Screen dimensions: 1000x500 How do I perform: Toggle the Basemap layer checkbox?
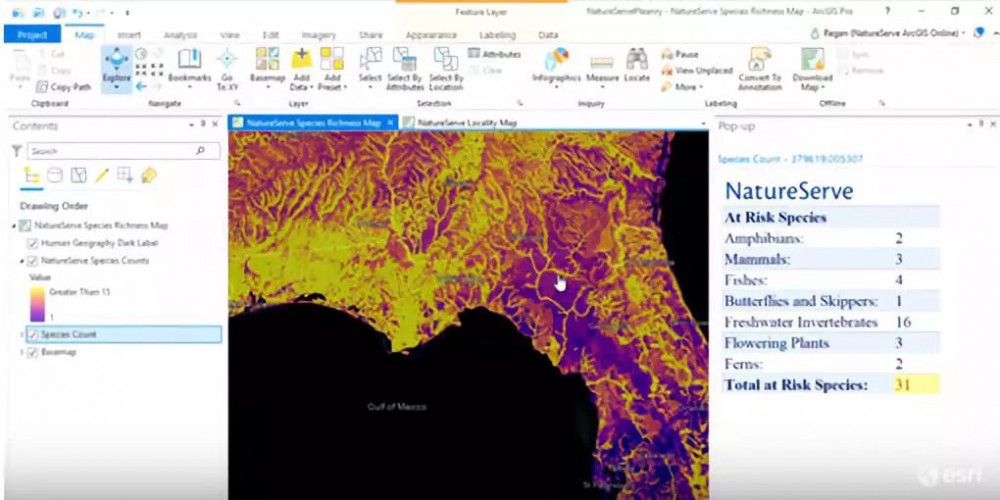tap(33, 352)
